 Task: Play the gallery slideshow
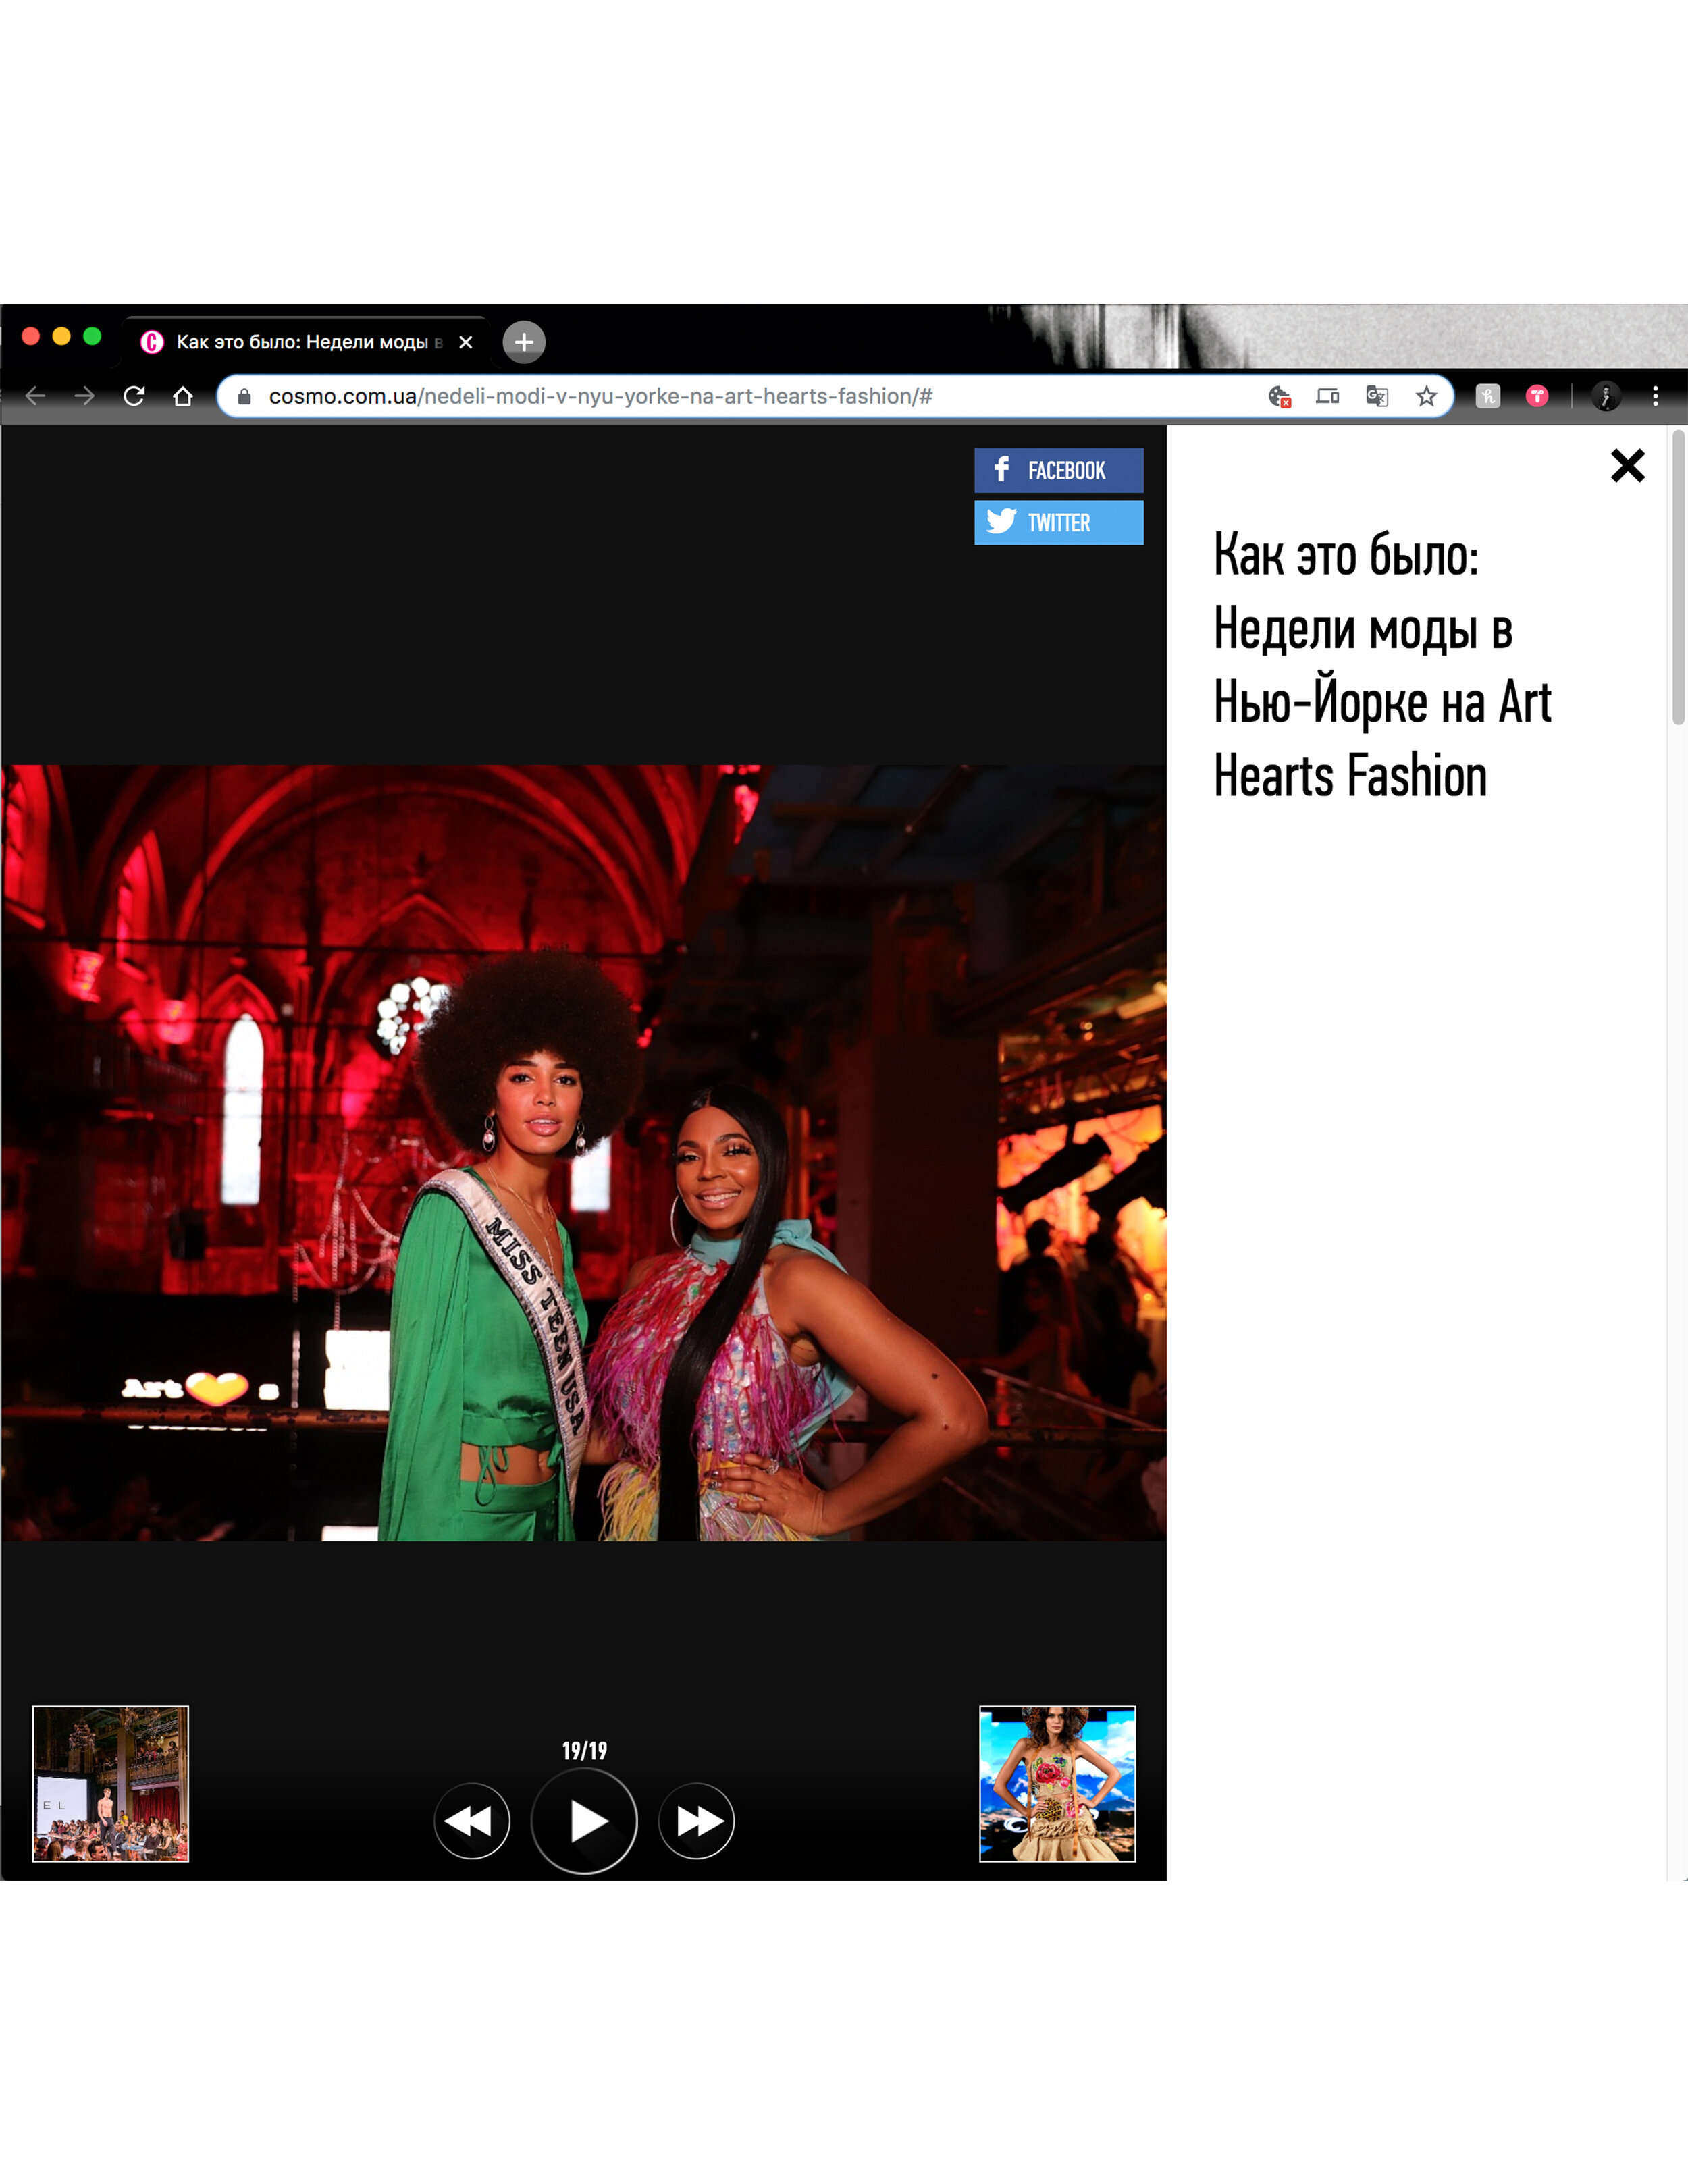(x=584, y=1820)
